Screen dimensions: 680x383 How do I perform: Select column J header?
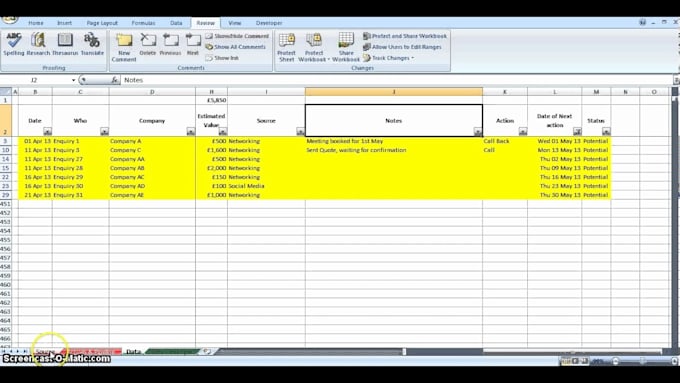point(394,92)
